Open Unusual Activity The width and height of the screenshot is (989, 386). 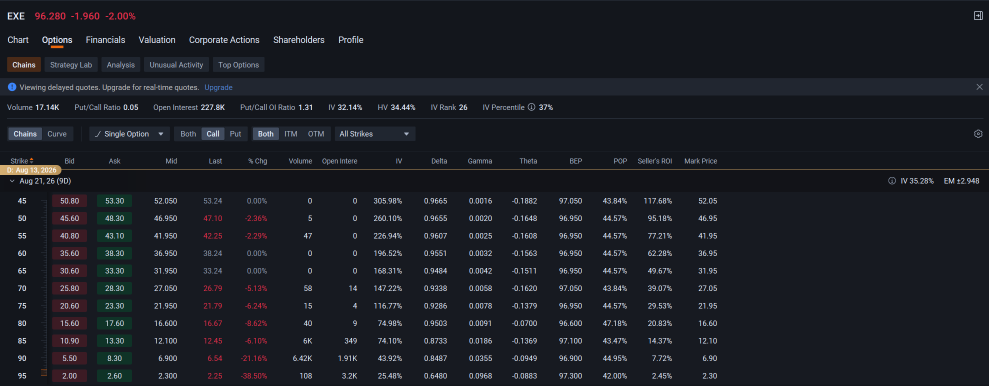pos(177,65)
